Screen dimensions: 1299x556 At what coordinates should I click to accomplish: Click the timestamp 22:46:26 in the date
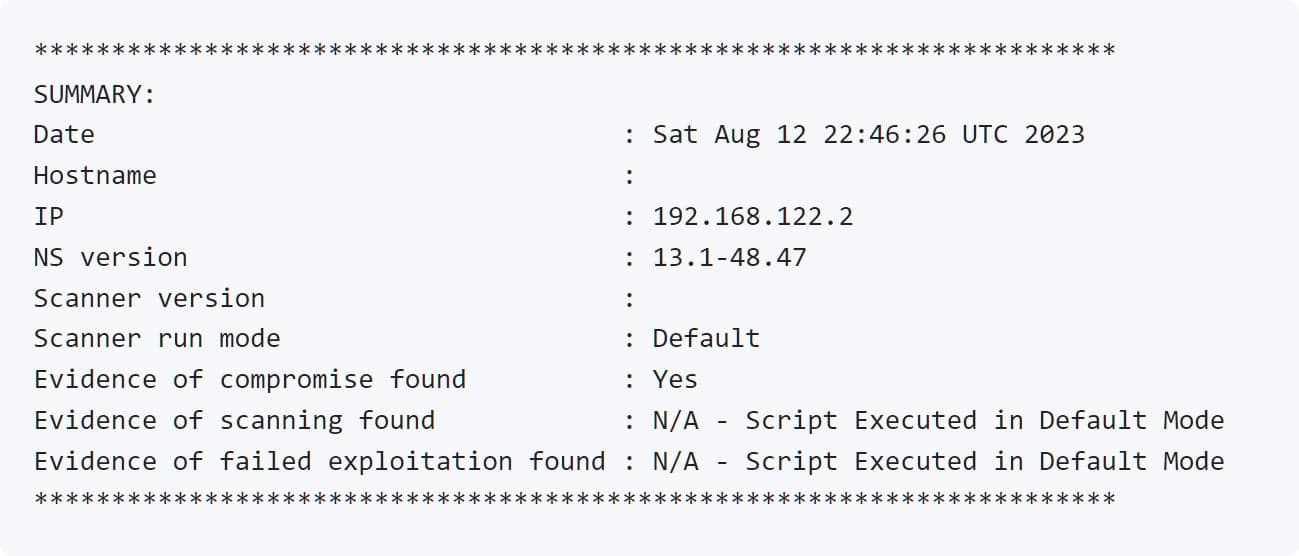[885, 135]
